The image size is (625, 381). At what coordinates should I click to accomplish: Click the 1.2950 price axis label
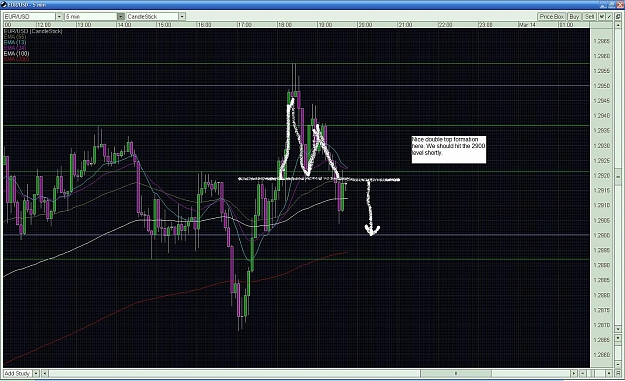(x=601, y=86)
